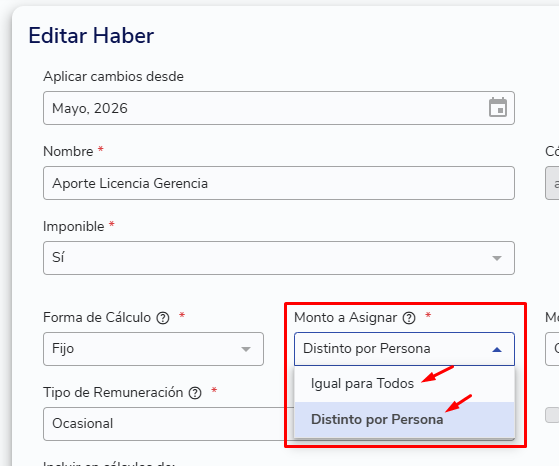559x466 pixels.
Task: Click the Nombre field Aporte Licencia Gerencia
Action: 279,183
